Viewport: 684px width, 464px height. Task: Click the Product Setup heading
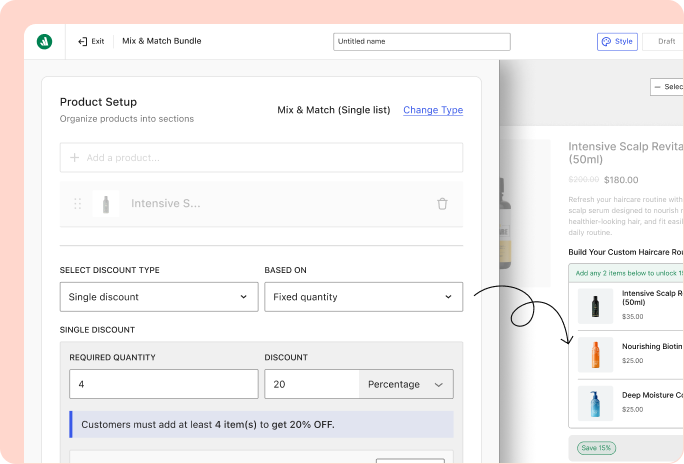pyautogui.click(x=98, y=102)
